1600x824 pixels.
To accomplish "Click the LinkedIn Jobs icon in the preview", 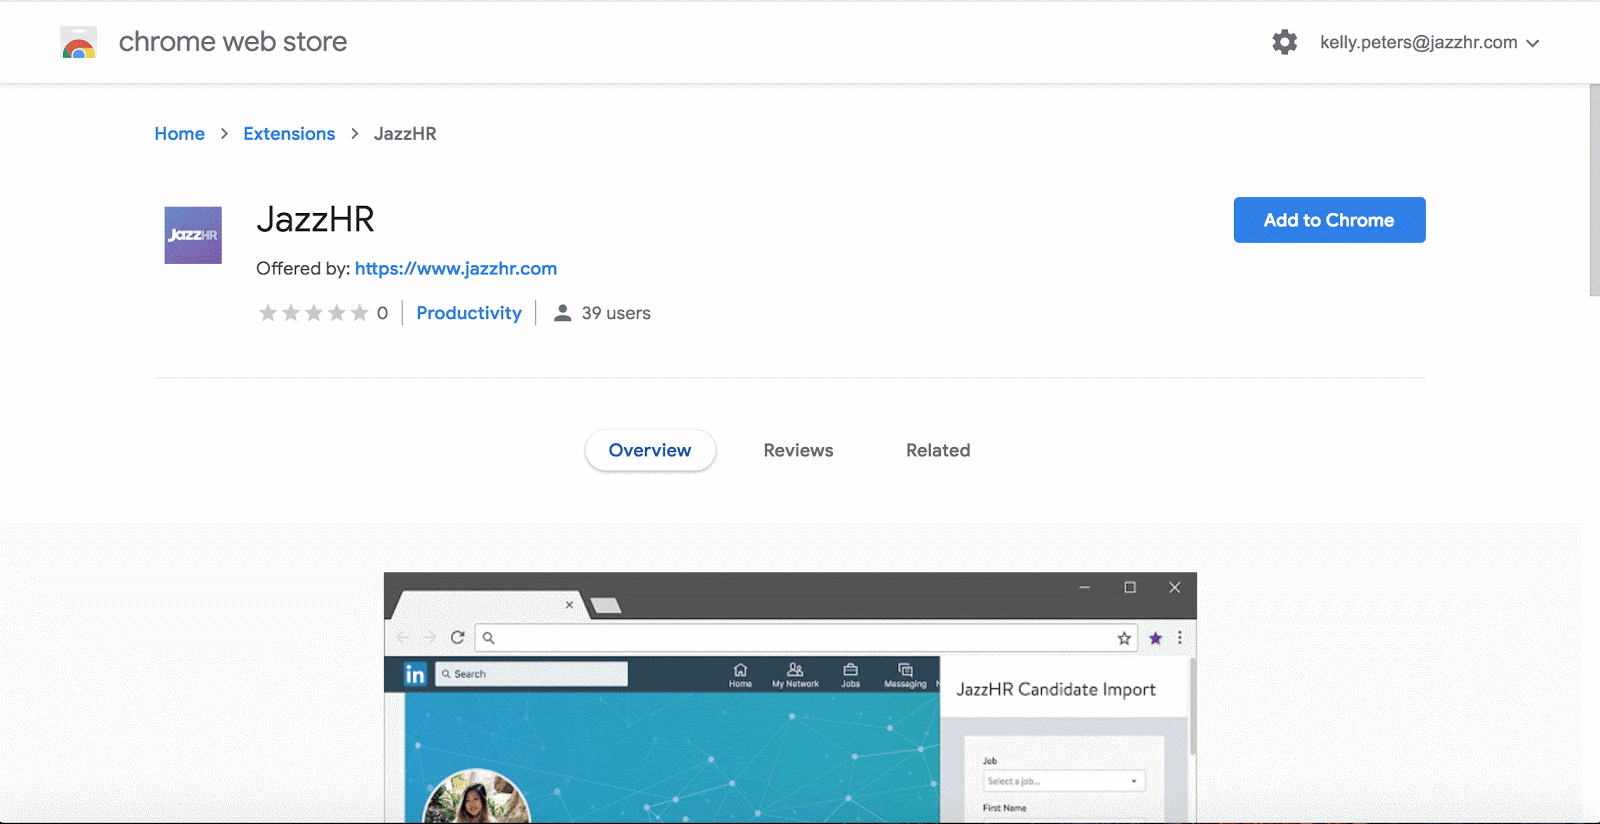I will point(850,675).
